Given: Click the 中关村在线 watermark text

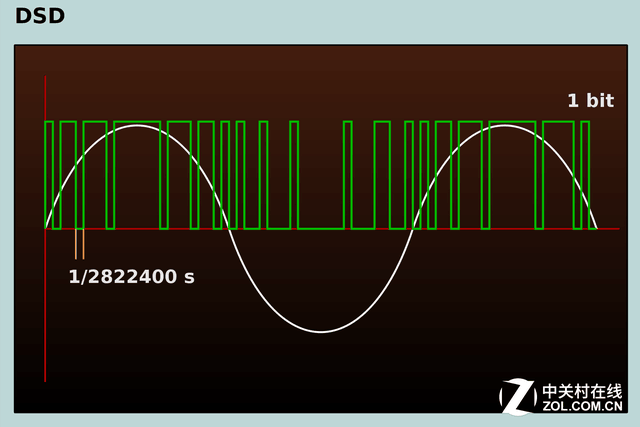Looking at the screenshot, I should (582, 391).
